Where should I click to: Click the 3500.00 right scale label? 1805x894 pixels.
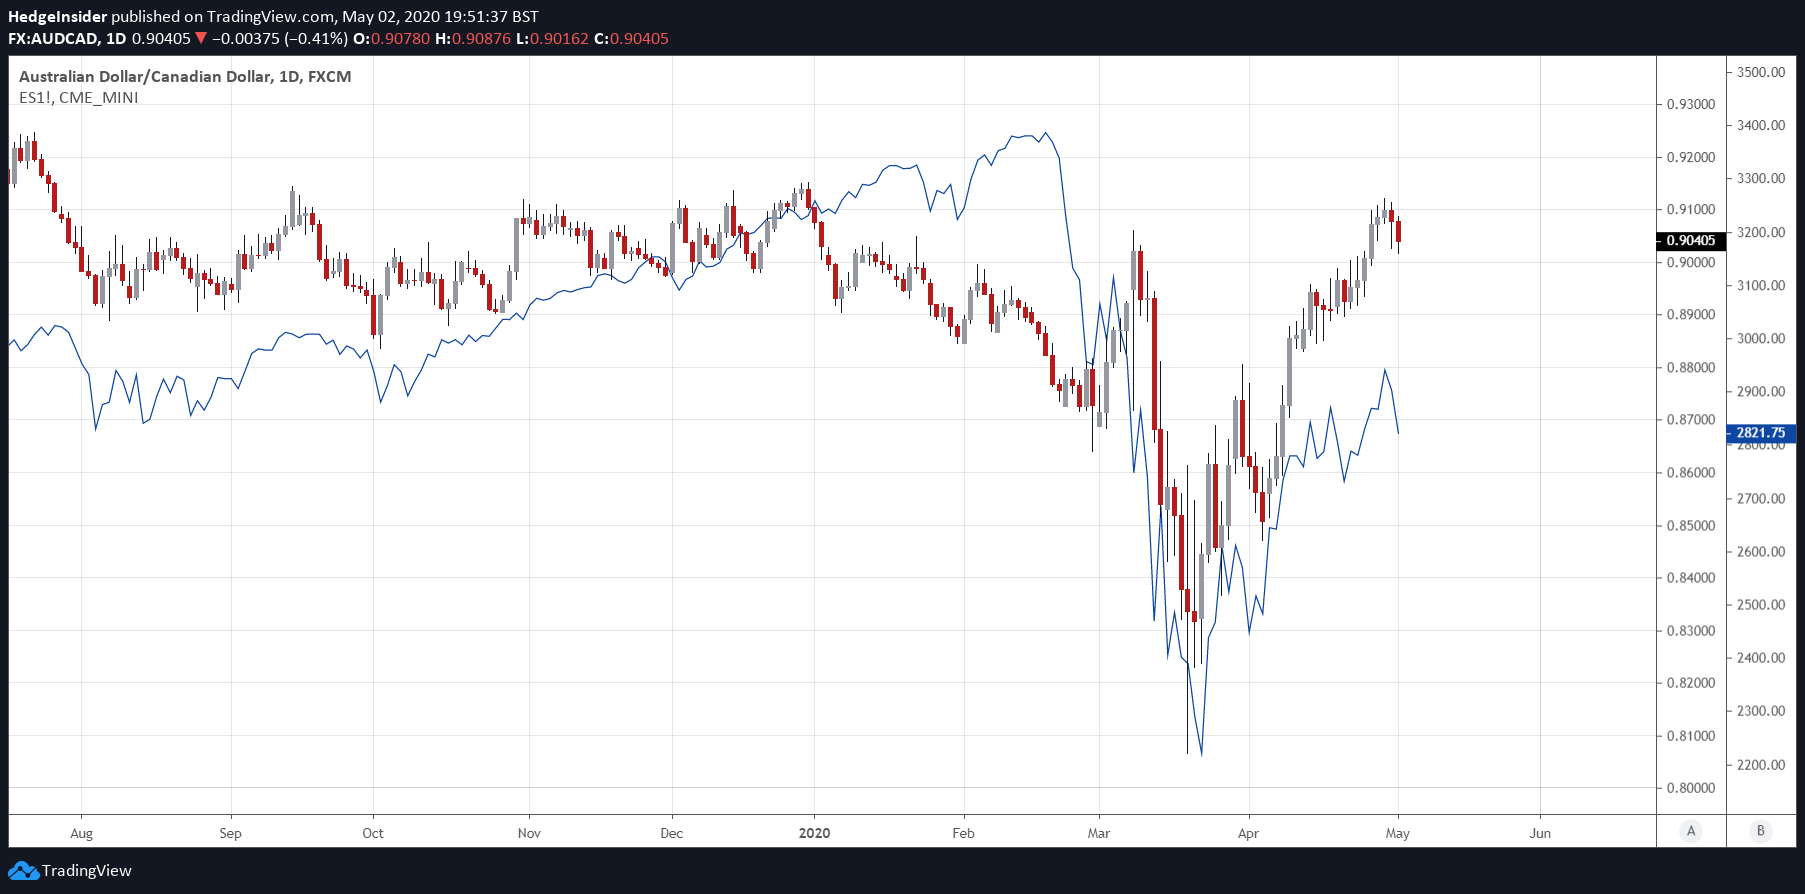point(1761,73)
